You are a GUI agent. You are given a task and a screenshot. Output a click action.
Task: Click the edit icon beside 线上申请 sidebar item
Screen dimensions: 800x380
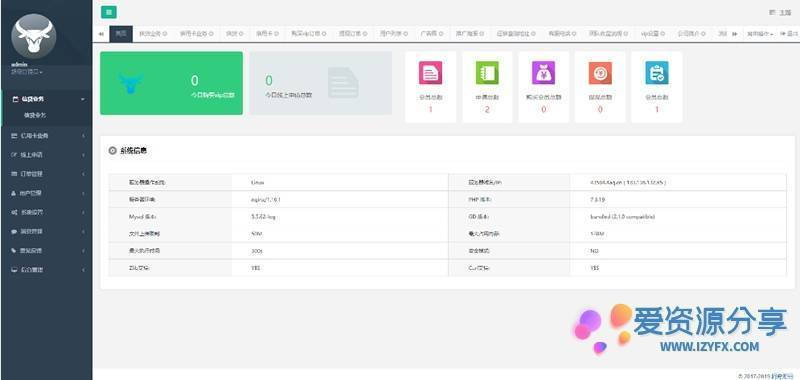15,155
